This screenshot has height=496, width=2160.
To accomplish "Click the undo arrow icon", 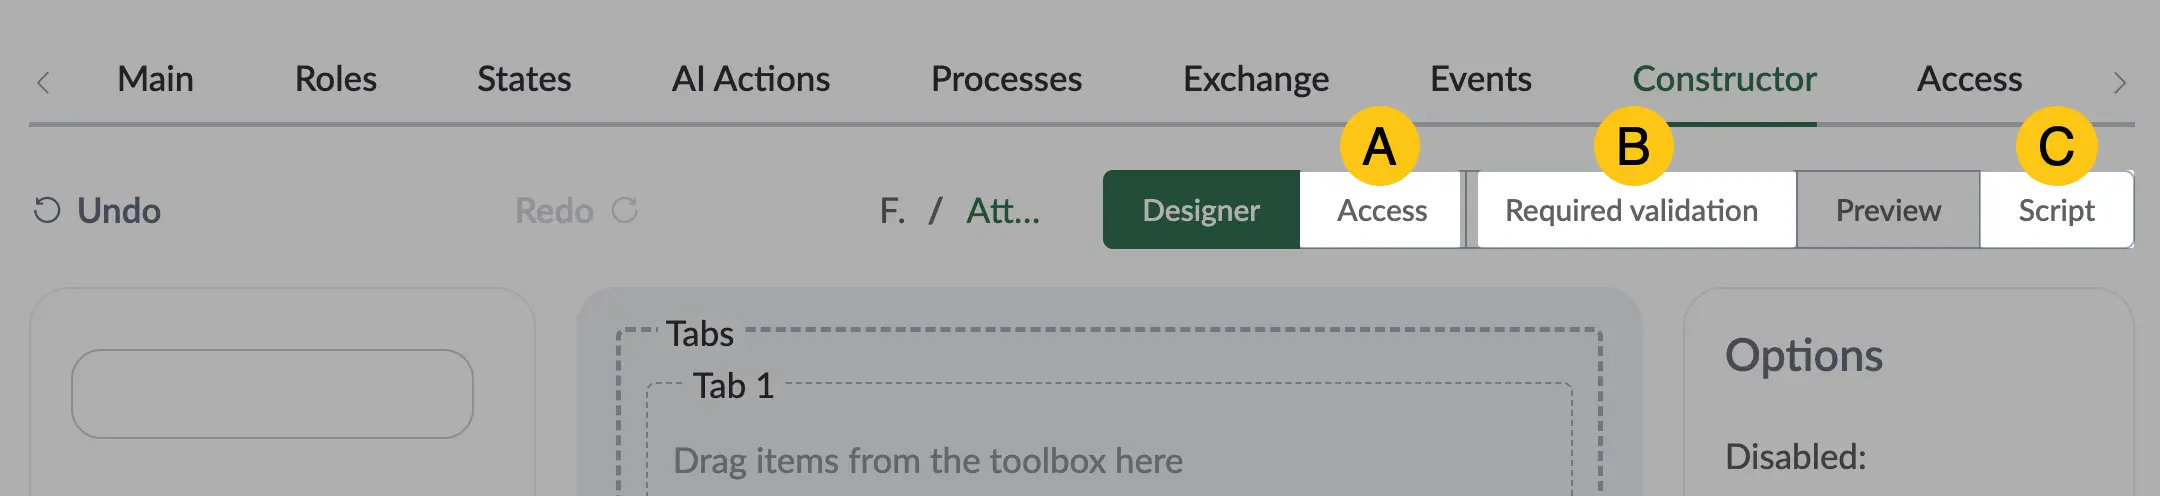I will 47,210.
